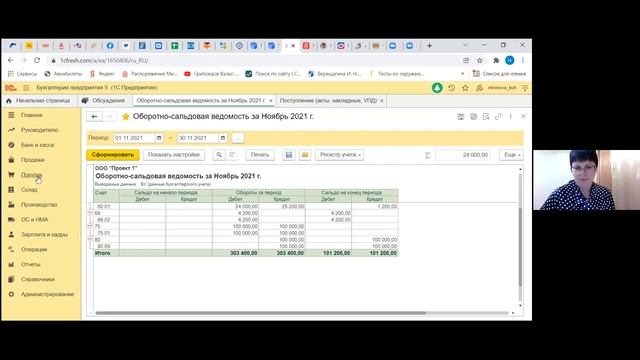Collapse the account 80 group in report
The image size is (640, 360).
[x=91, y=240]
